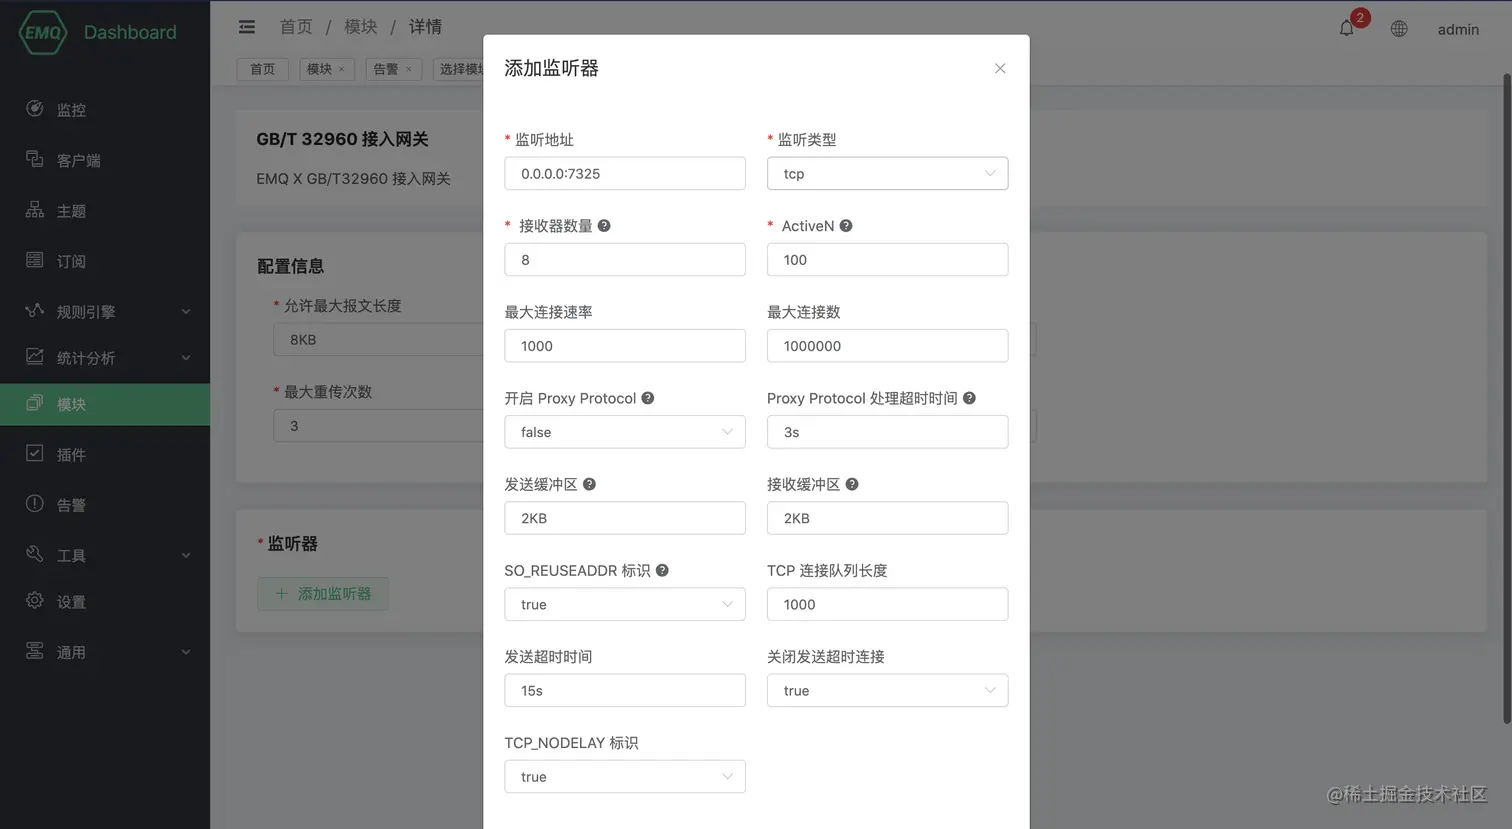This screenshot has width=1512, height=829.
Task: Click the 主题 topics sidebar icon
Action: coord(35,209)
